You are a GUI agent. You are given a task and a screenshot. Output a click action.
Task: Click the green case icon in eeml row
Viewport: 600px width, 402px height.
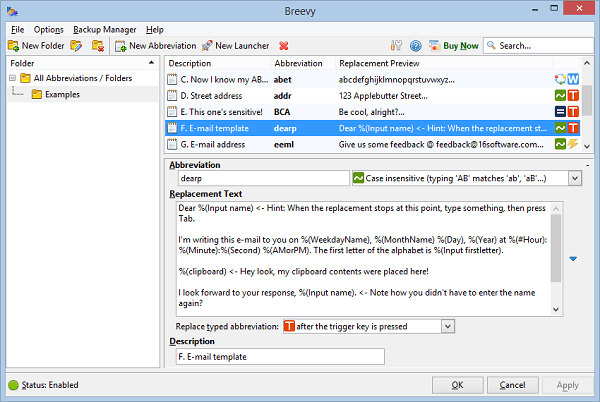(x=560, y=144)
